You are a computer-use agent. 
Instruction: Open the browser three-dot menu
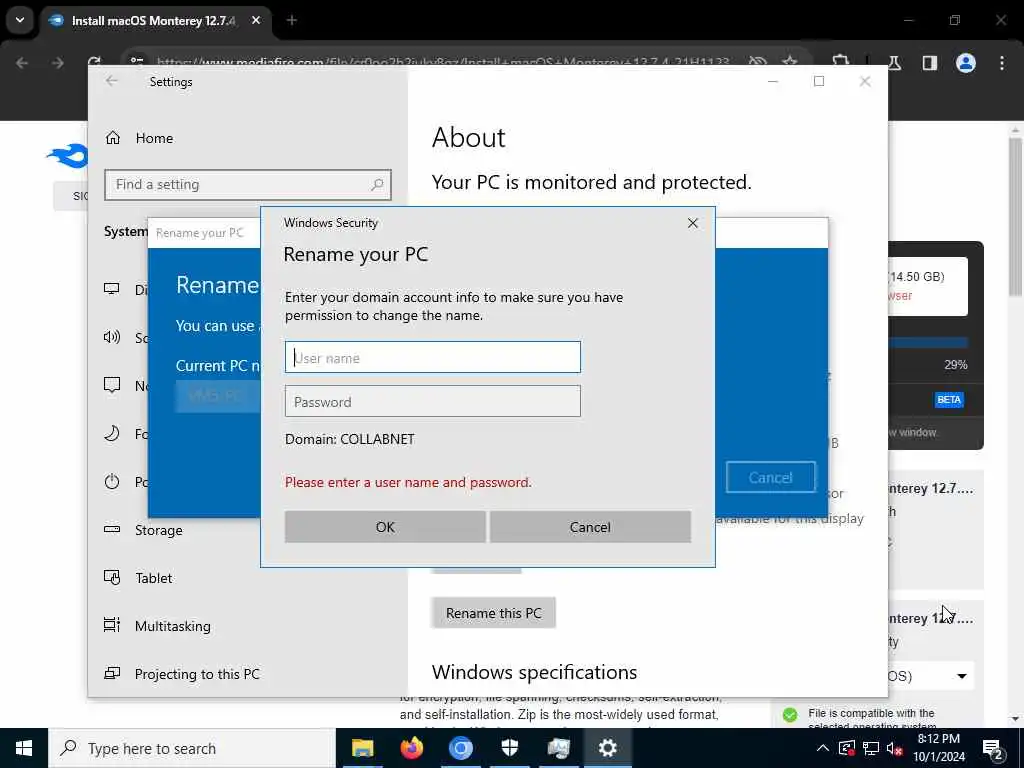1002,63
